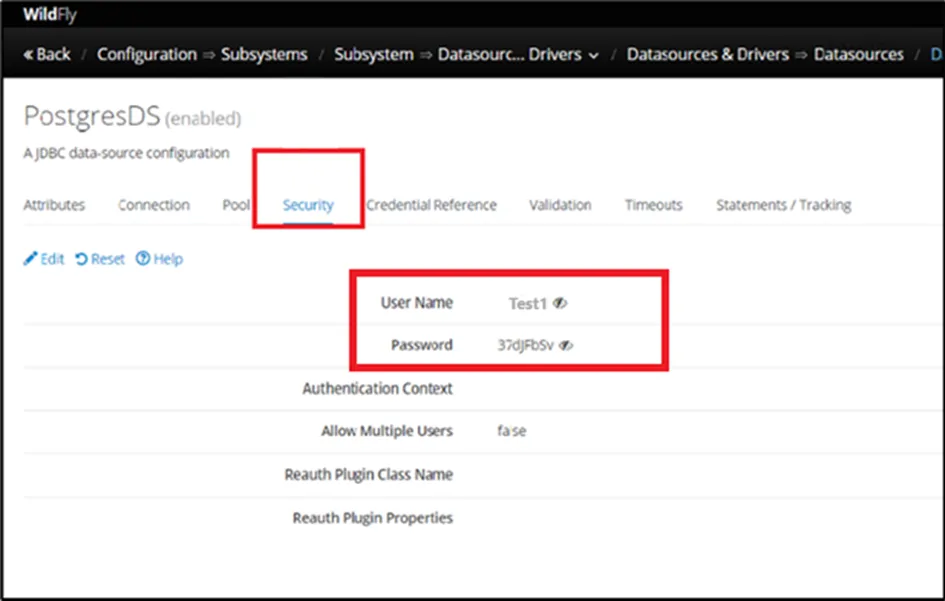Click the User Name label
The height and width of the screenshot is (601, 945).
[x=416, y=303]
